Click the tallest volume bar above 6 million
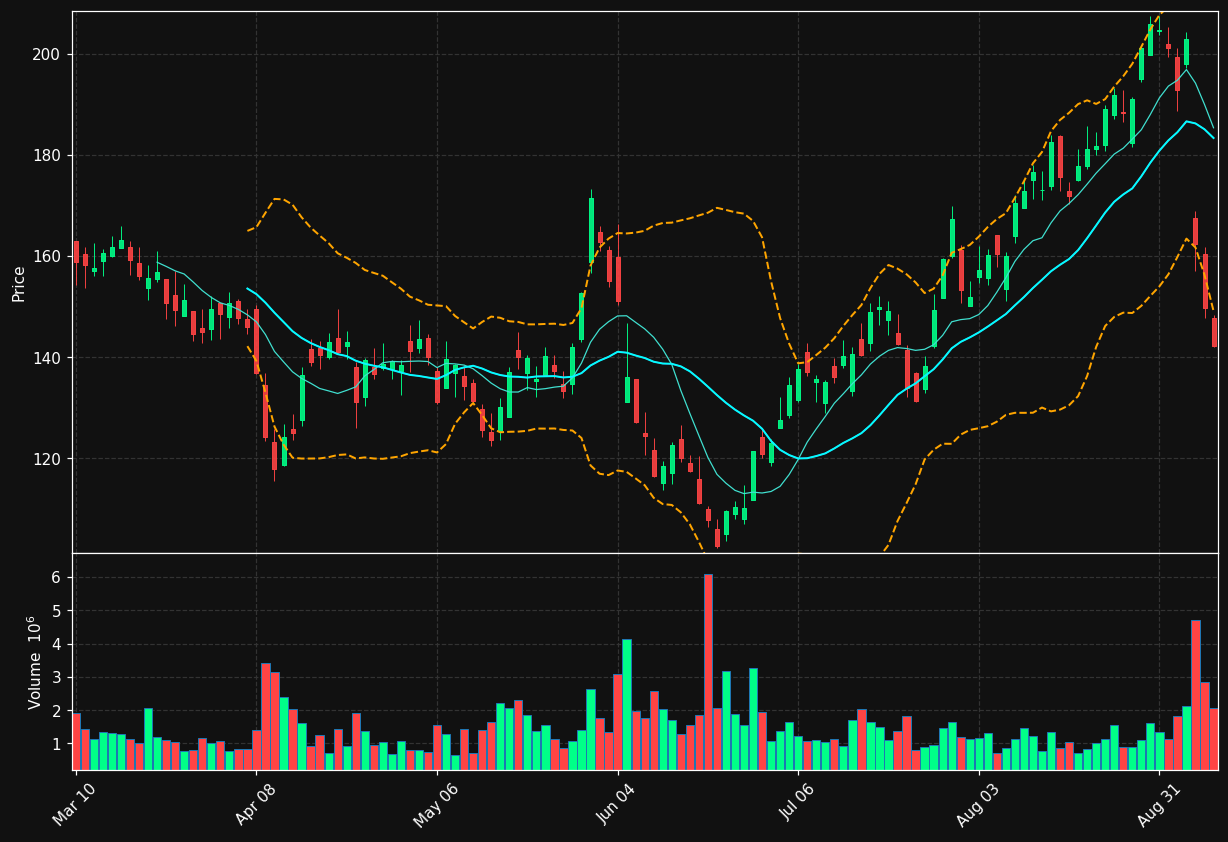Viewport: 1228px width, 842px height. tap(708, 672)
